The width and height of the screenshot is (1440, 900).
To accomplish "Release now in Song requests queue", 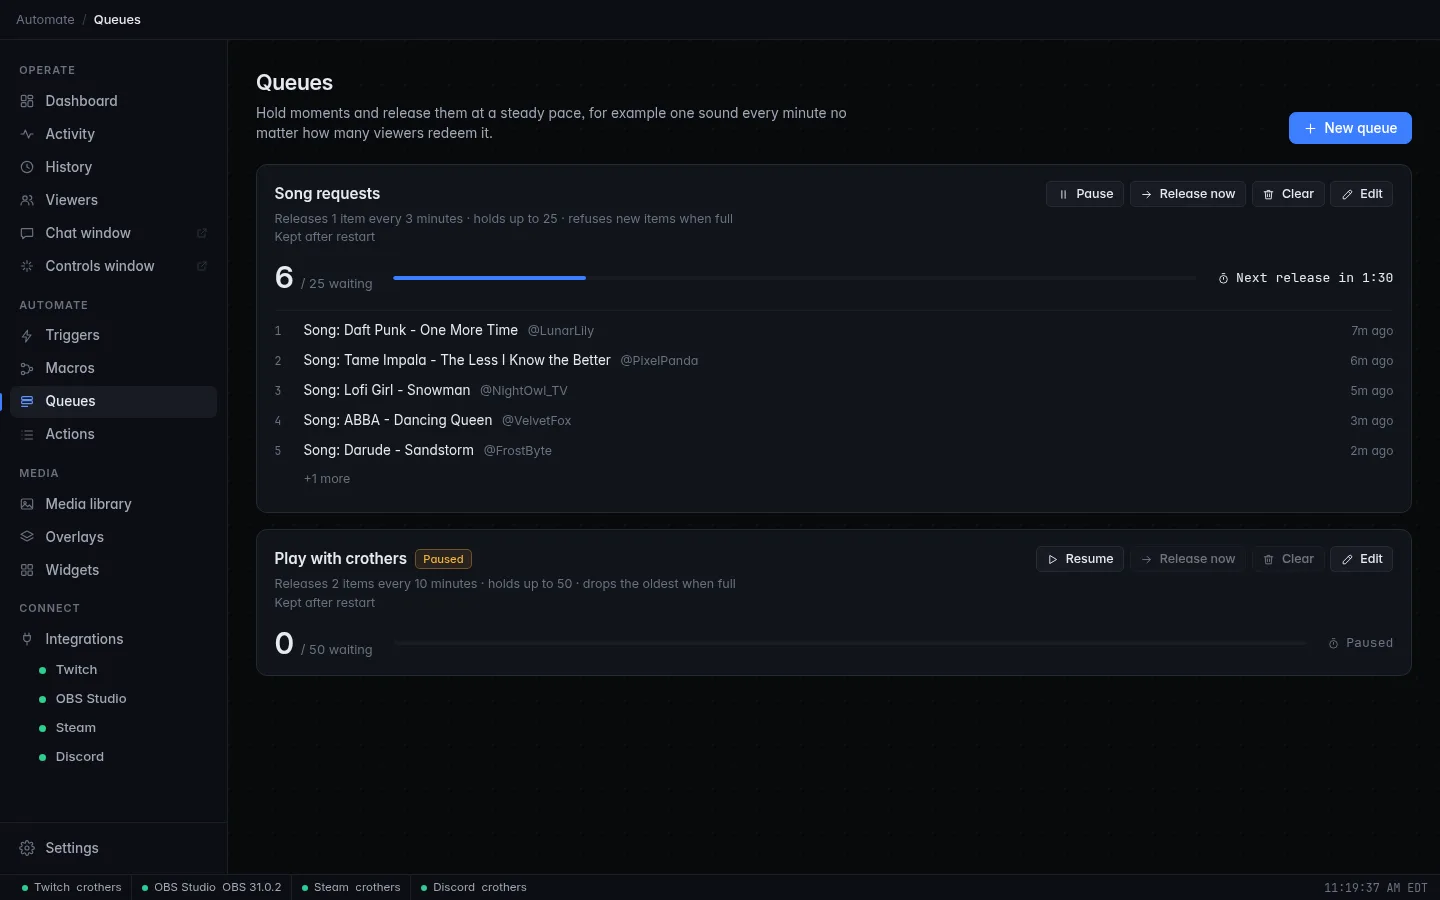I will [x=1188, y=194].
